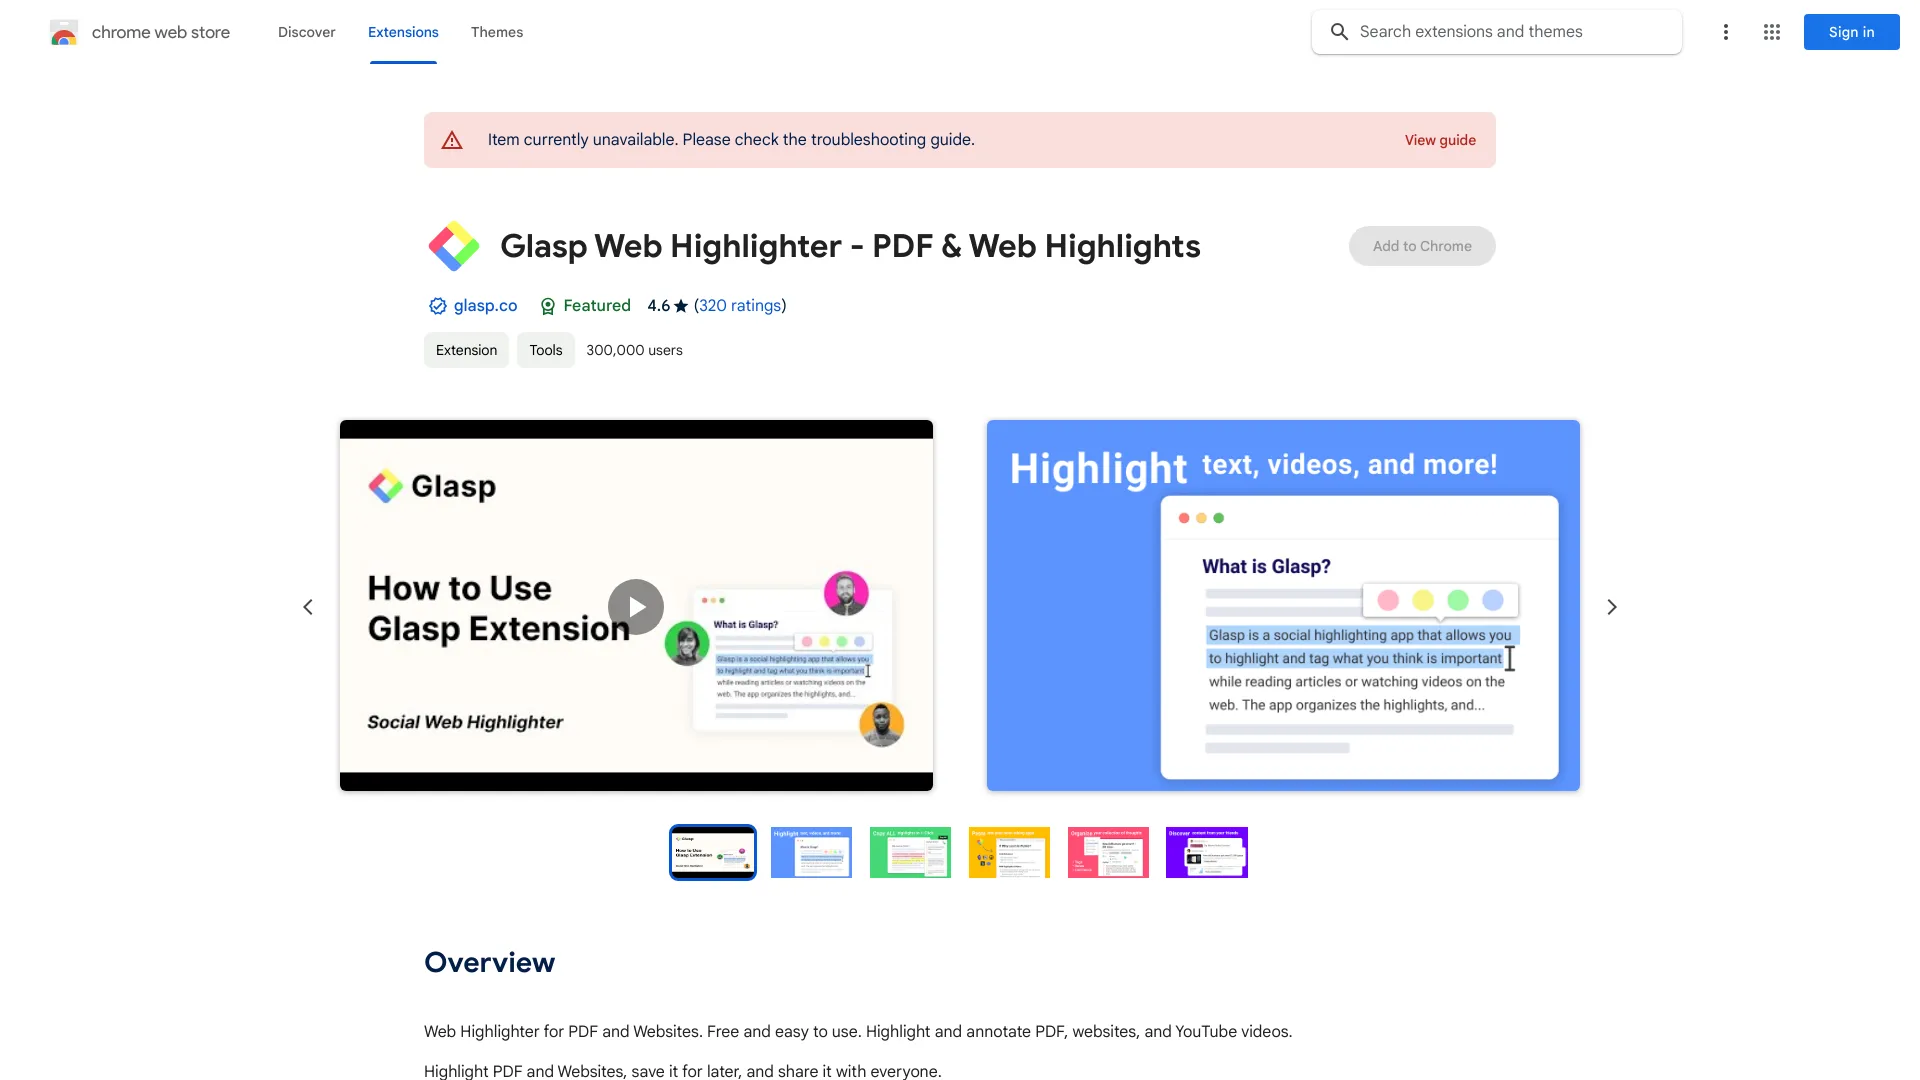Click the View guide troubleshooting link
The width and height of the screenshot is (1920, 1080).
pos(1440,140)
